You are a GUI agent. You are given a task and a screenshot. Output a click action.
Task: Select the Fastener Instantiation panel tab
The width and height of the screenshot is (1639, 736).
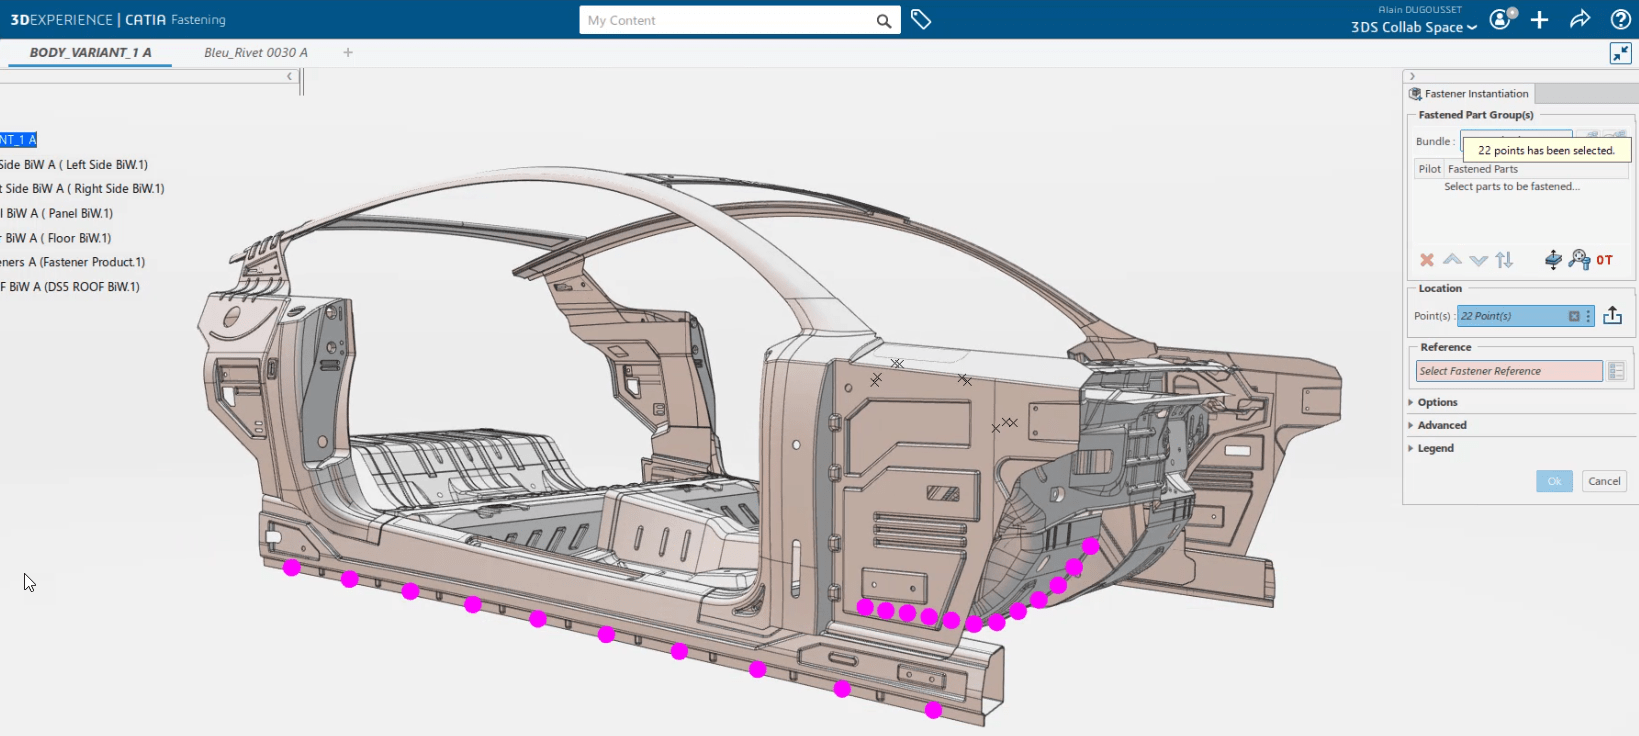(1469, 94)
